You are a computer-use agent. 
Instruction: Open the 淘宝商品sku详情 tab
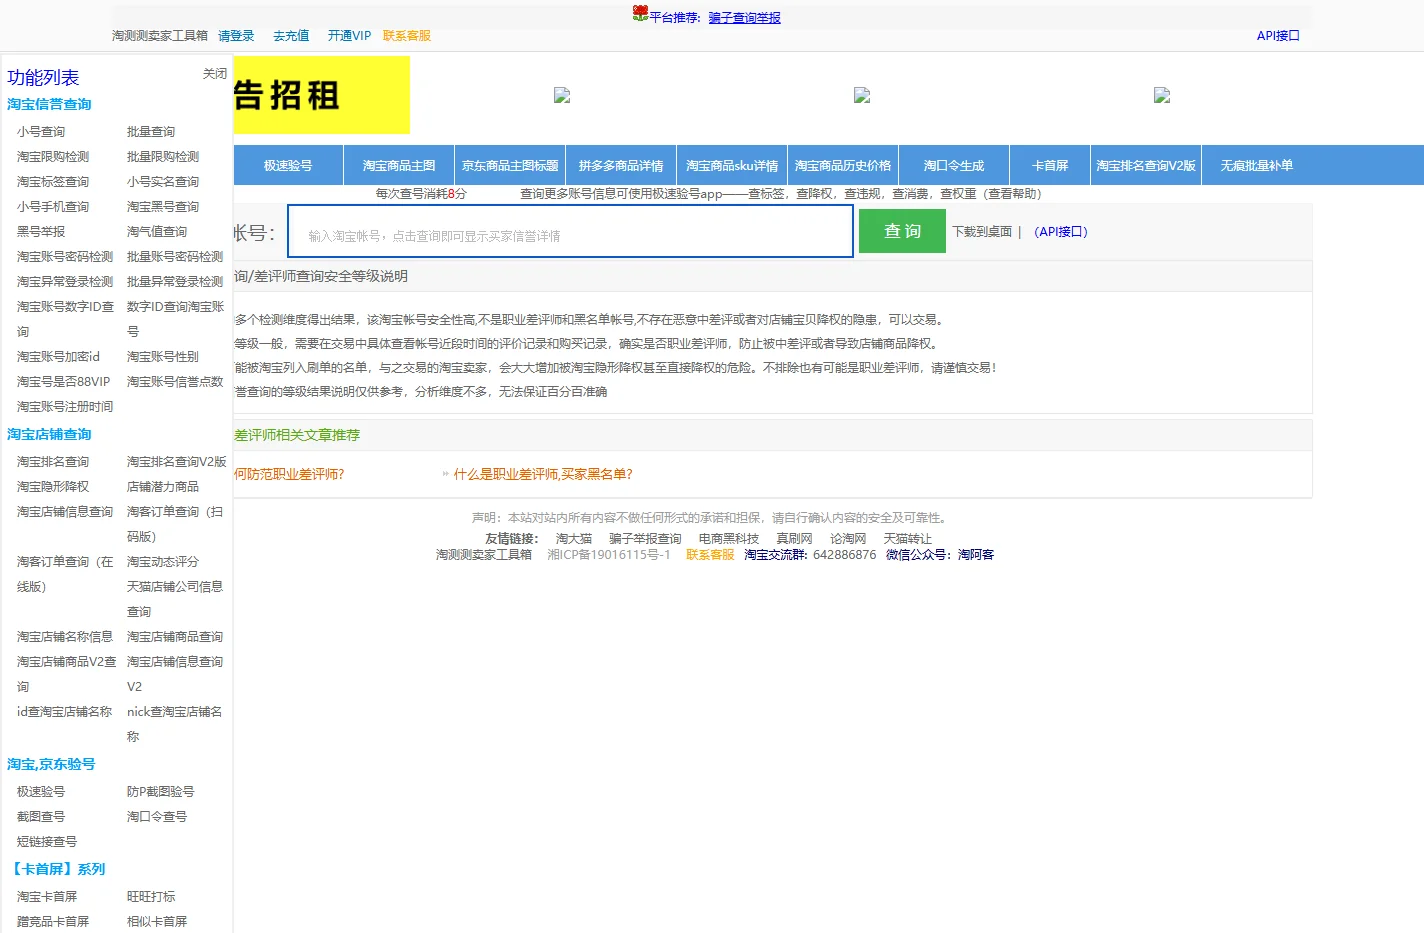click(x=732, y=166)
